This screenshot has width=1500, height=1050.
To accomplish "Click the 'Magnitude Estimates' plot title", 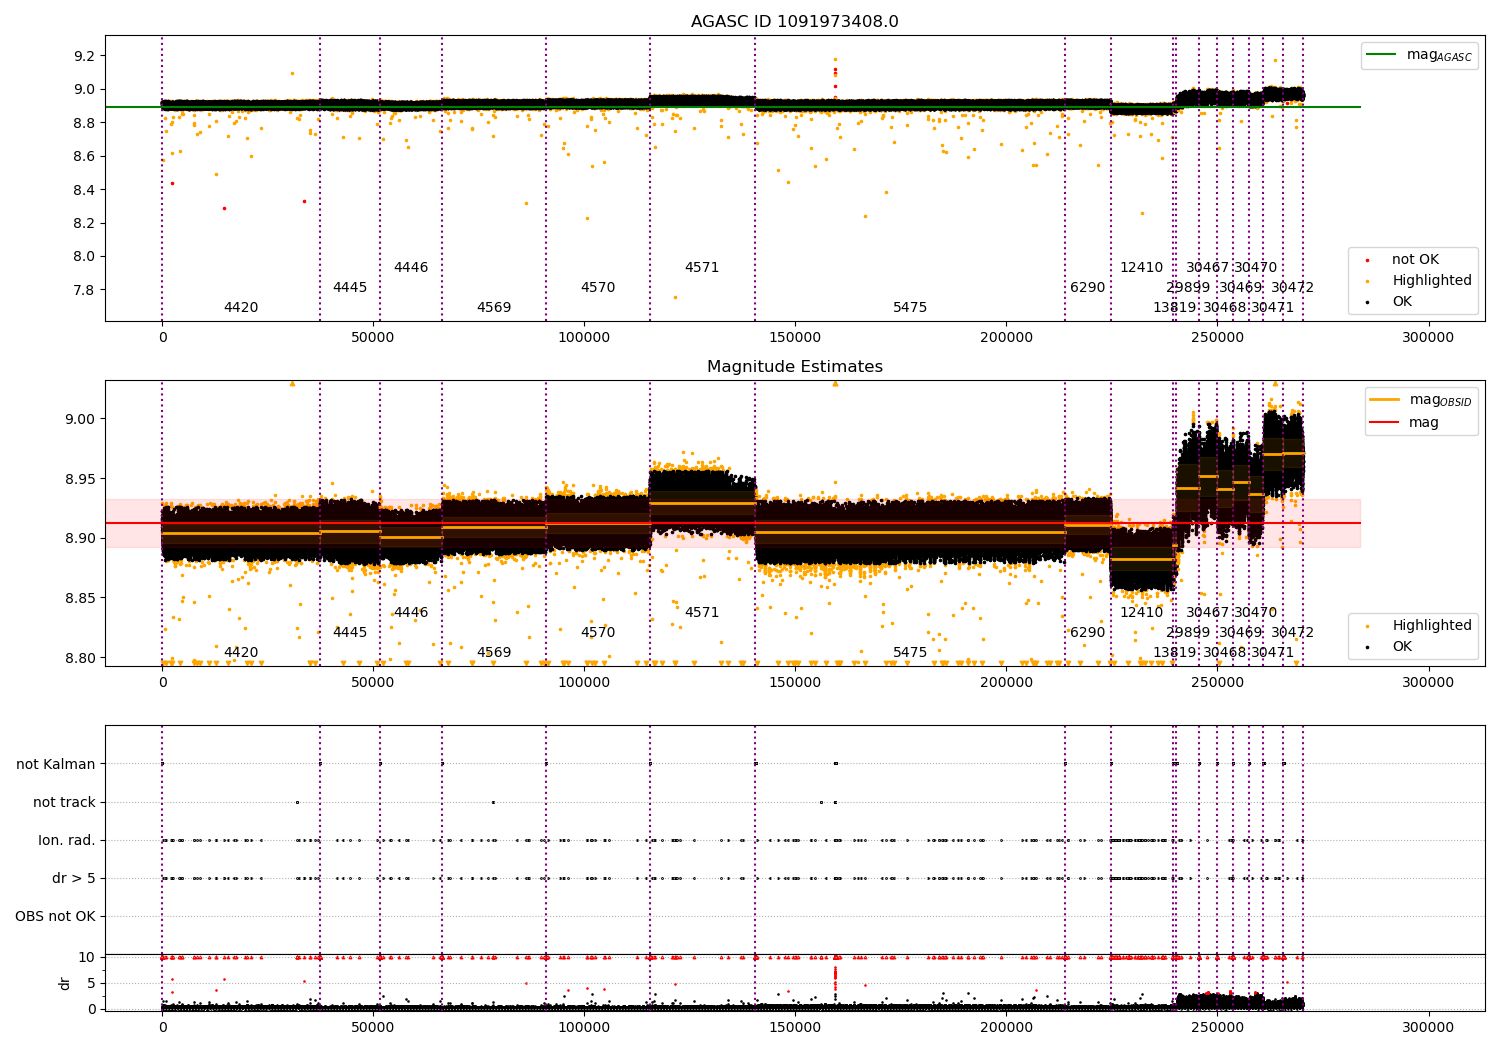I will click(x=794, y=367).
